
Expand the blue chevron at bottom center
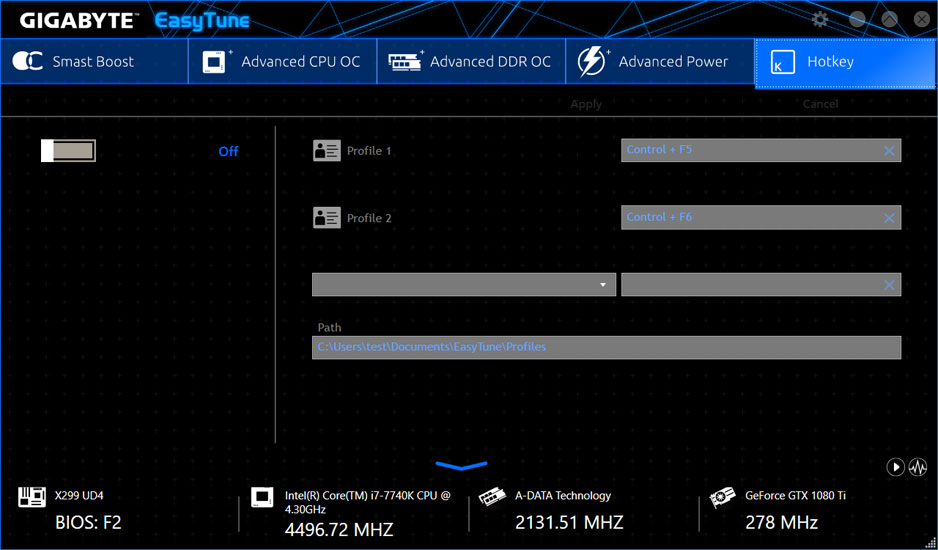click(462, 465)
